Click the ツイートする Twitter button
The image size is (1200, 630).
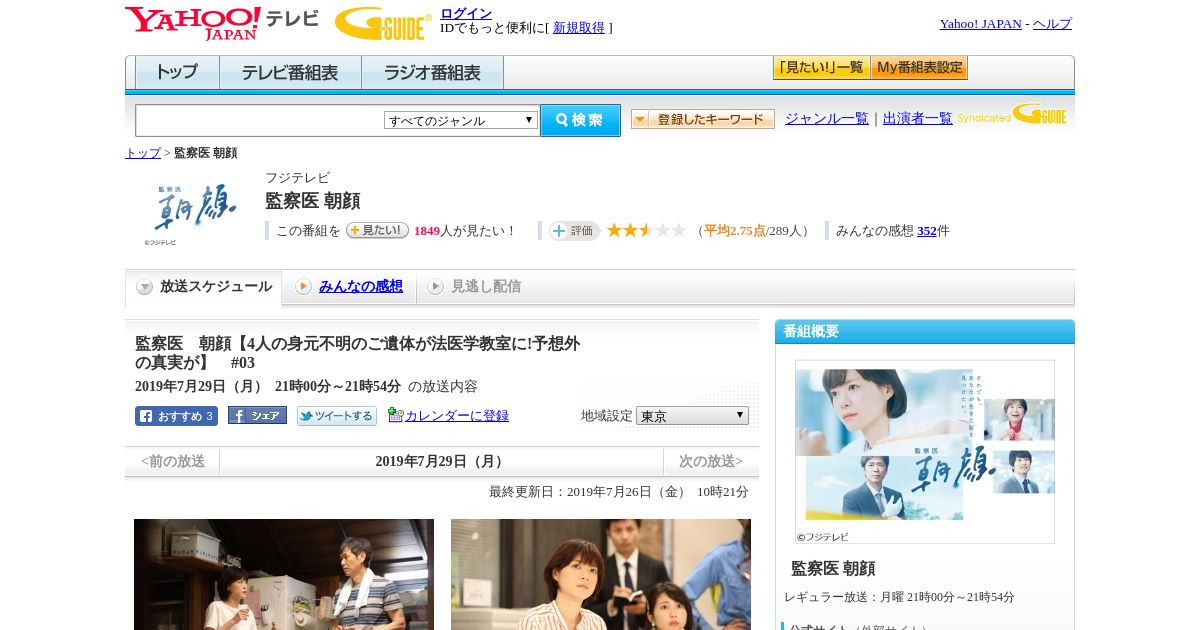click(x=337, y=416)
